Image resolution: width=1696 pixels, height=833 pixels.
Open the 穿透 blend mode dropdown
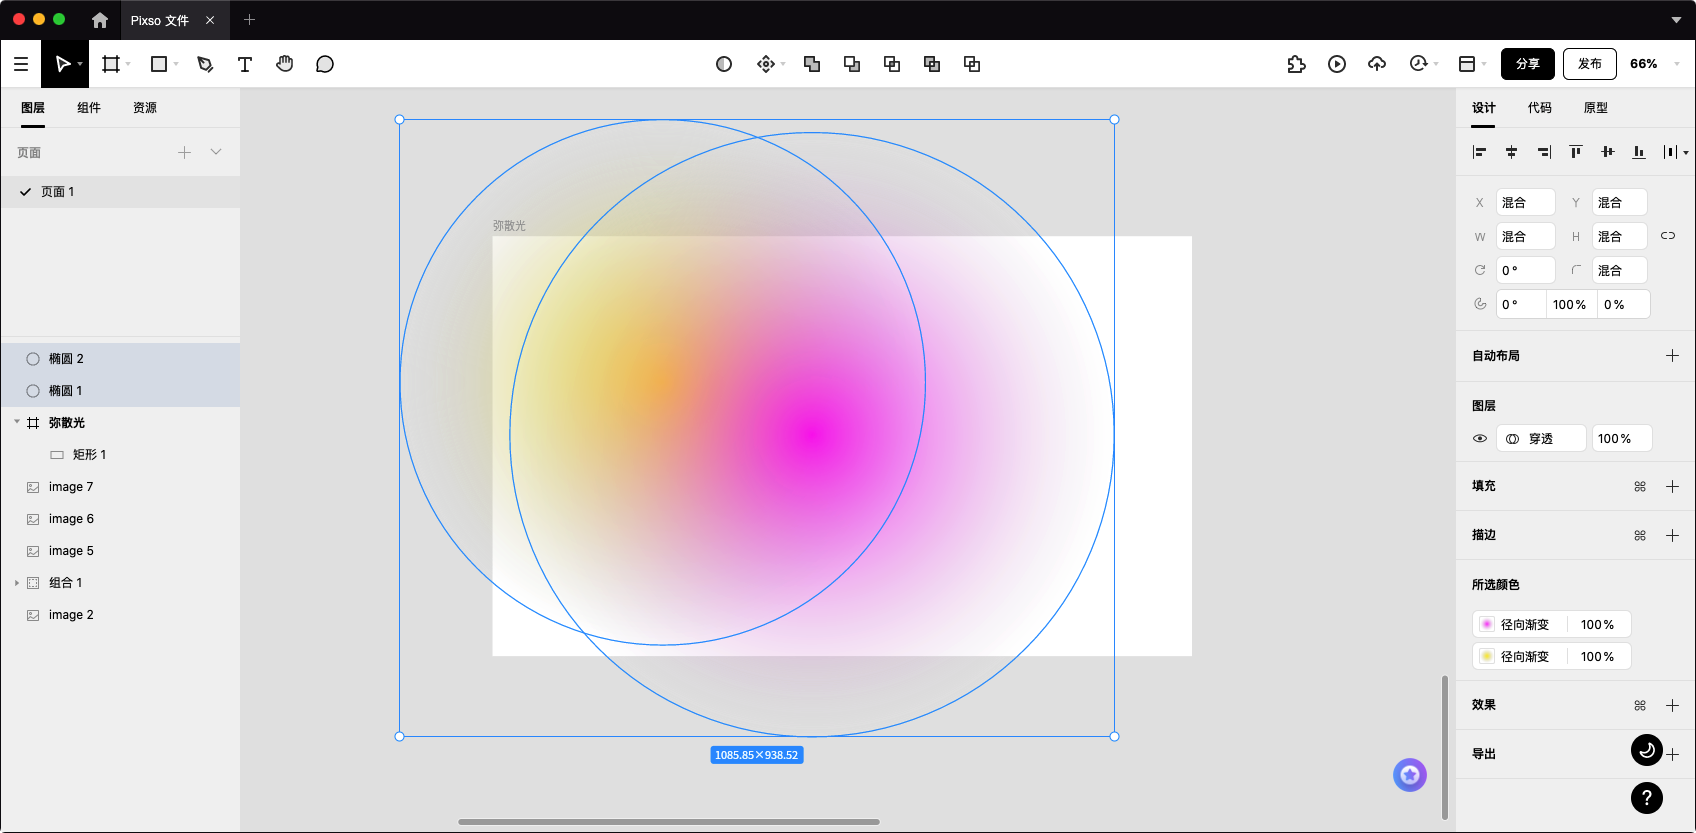pyautogui.click(x=1541, y=439)
